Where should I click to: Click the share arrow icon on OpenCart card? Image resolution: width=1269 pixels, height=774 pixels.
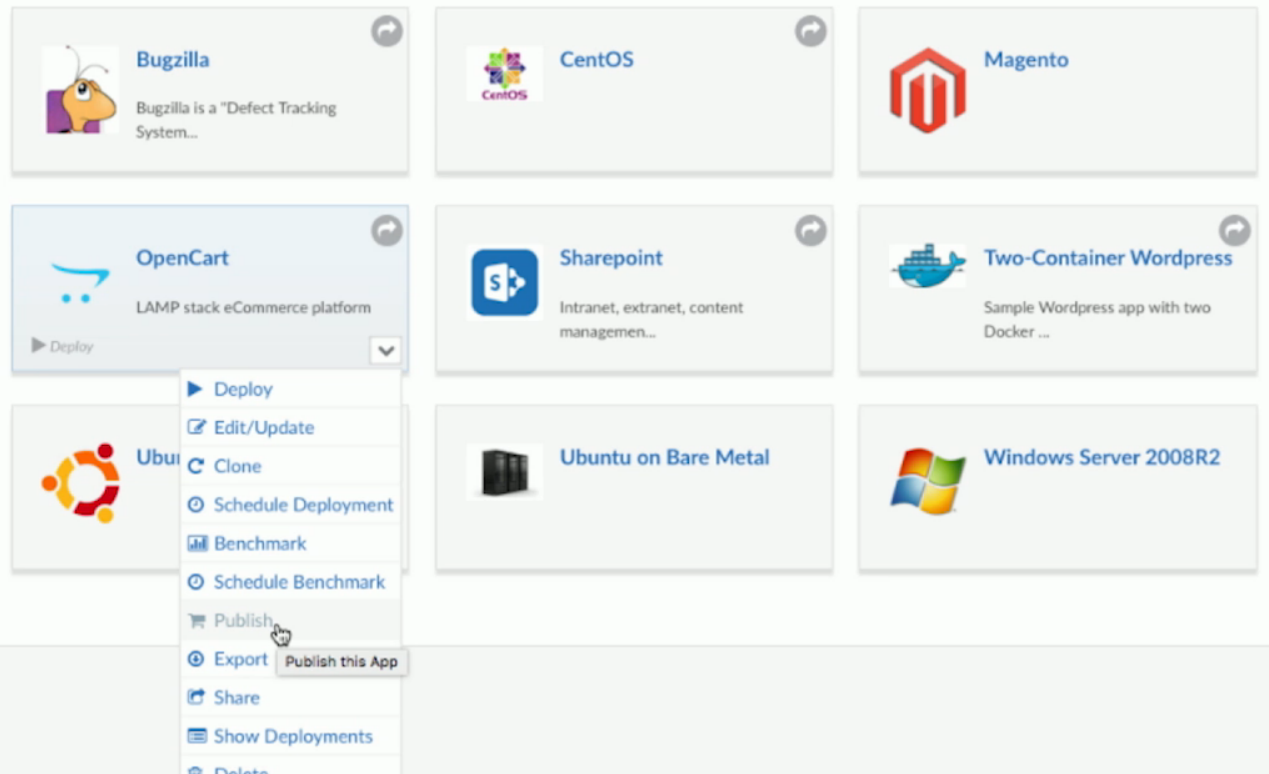pyautogui.click(x=387, y=231)
